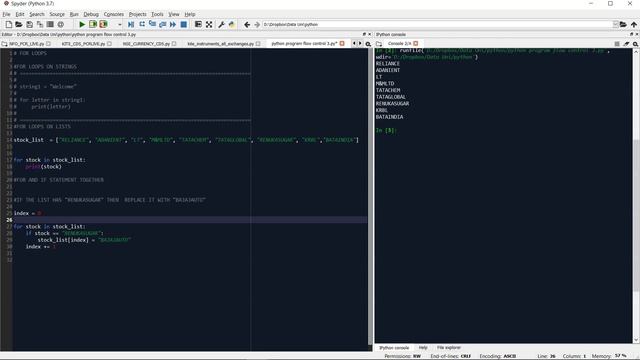Close the python program flow control 3.py tab

tap(342, 44)
